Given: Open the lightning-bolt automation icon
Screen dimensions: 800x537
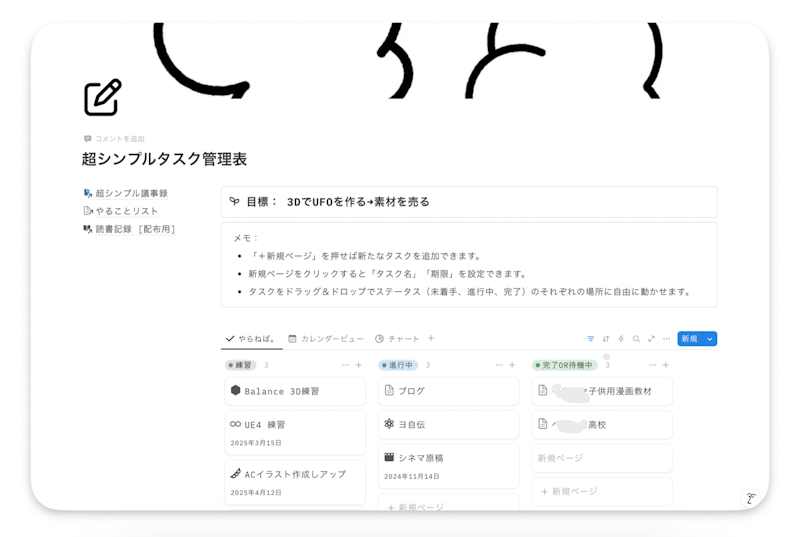Looking at the screenshot, I should (x=621, y=339).
